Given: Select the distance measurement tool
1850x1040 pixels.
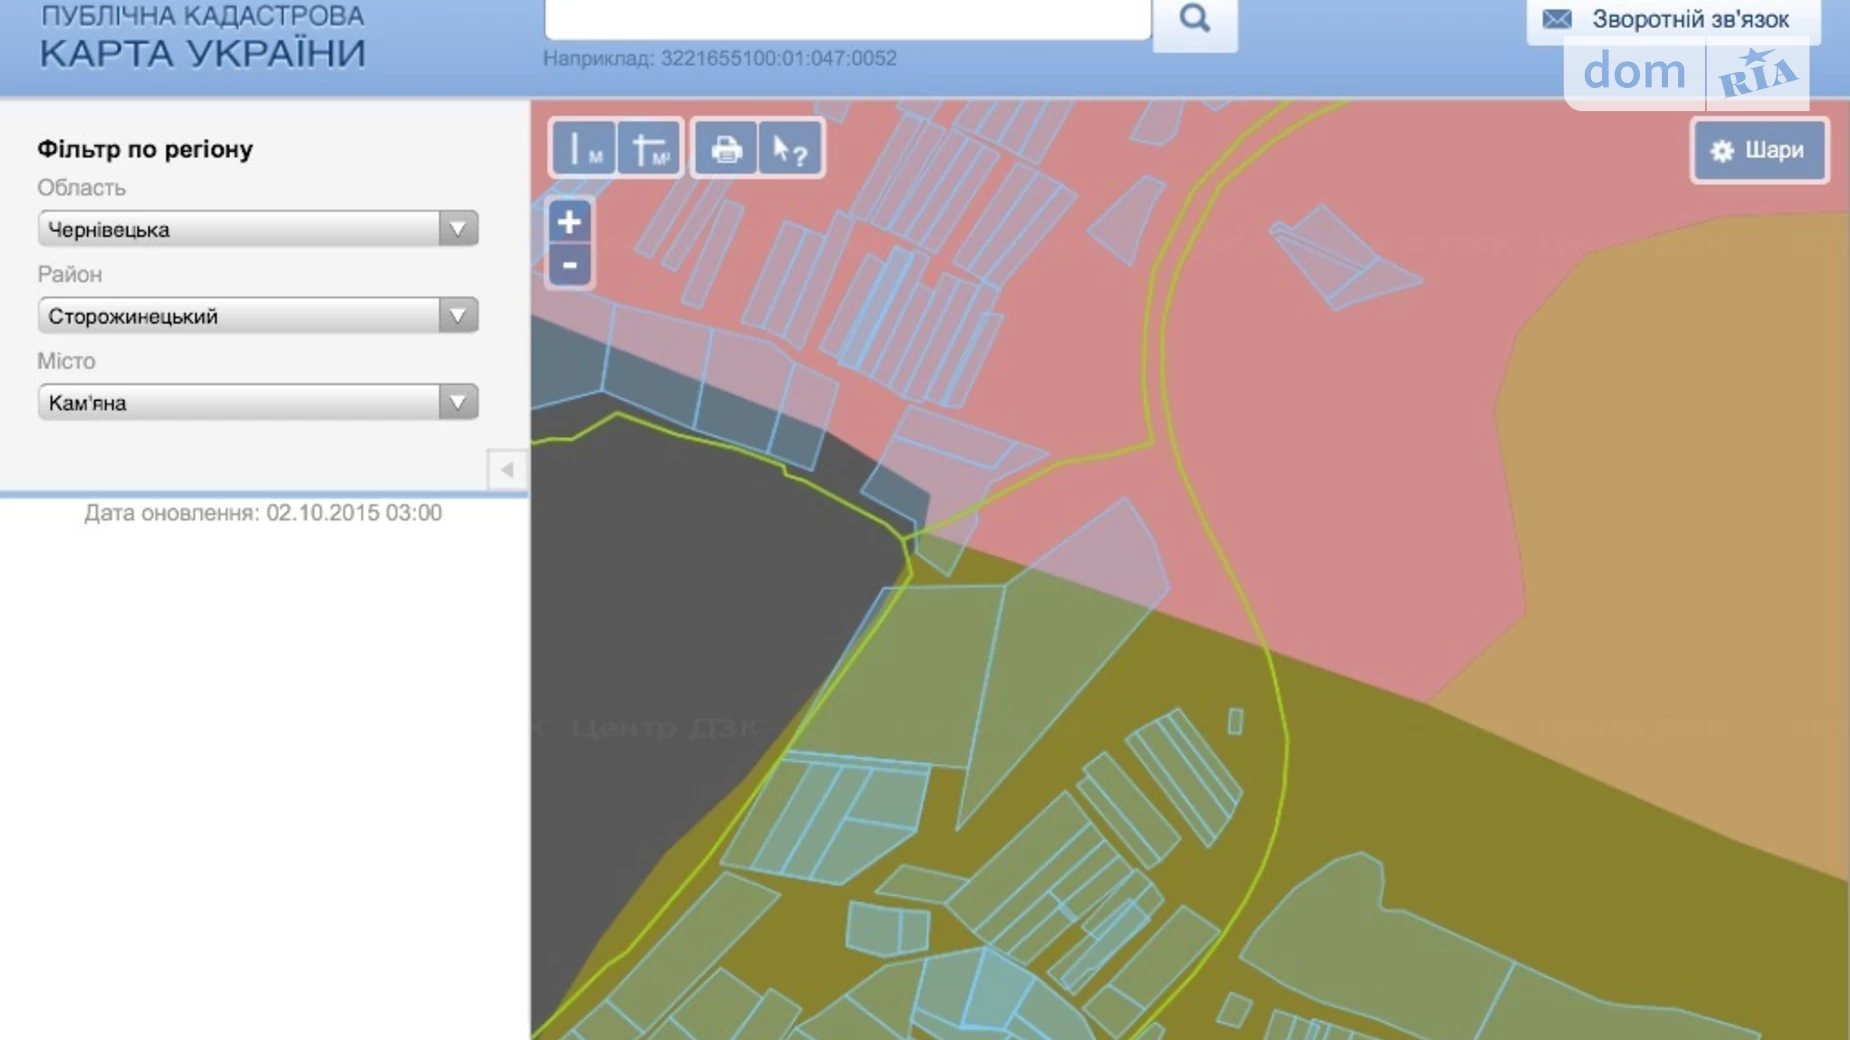Looking at the screenshot, I should coord(584,149).
